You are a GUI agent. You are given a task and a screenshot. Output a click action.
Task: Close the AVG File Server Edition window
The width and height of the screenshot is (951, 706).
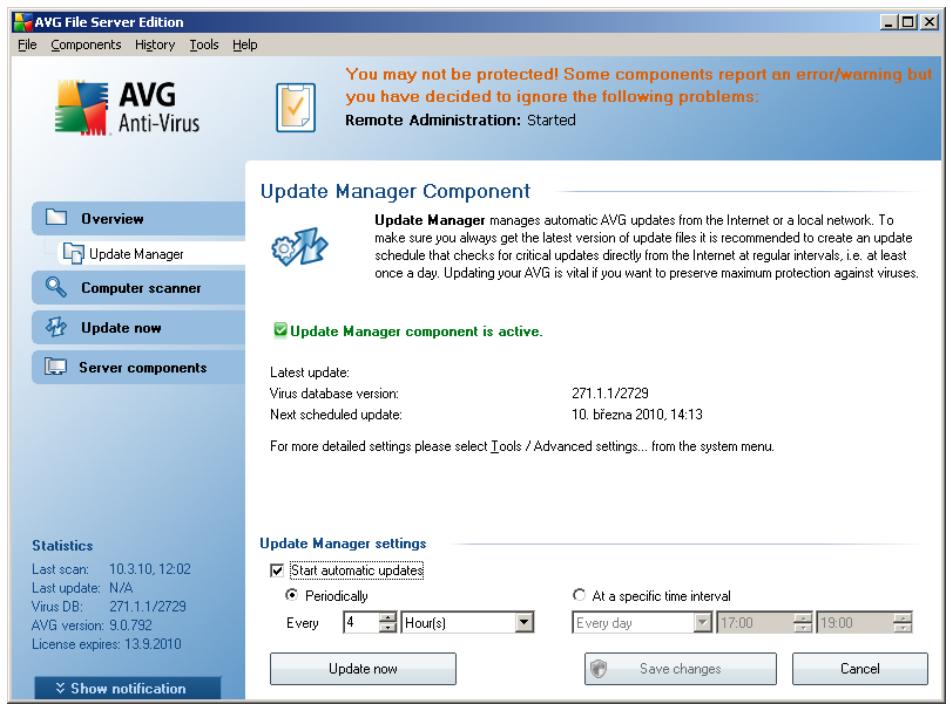pyautogui.click(x=929, y=22)
